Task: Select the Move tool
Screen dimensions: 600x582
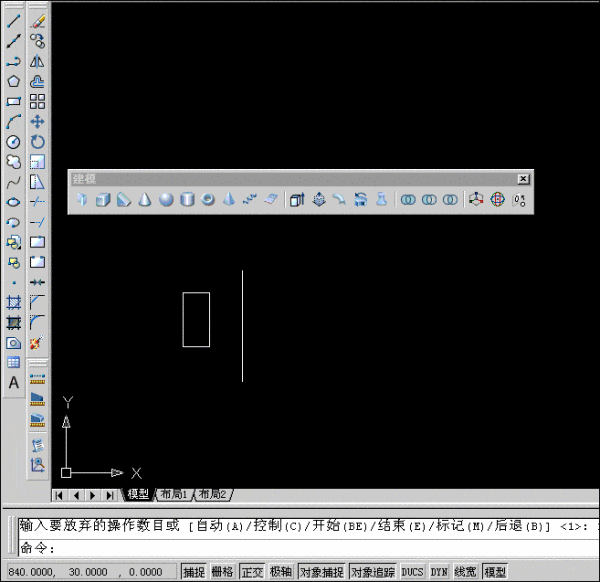Action: (x=37, y=122)
